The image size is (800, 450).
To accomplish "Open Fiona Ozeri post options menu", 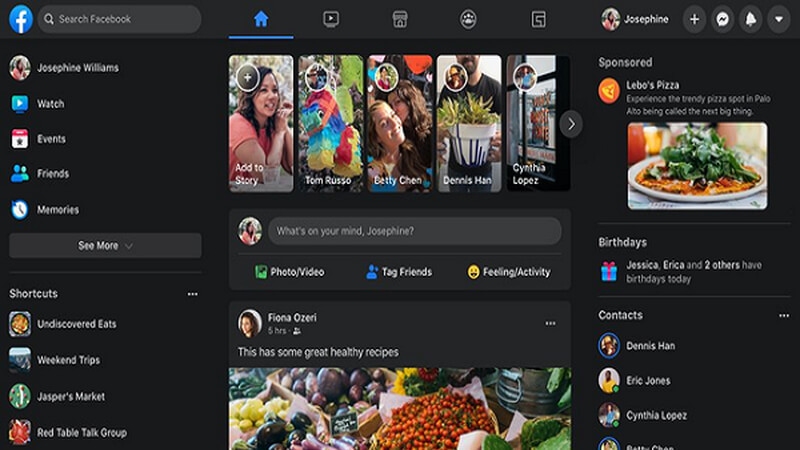I will pos(550,323).
